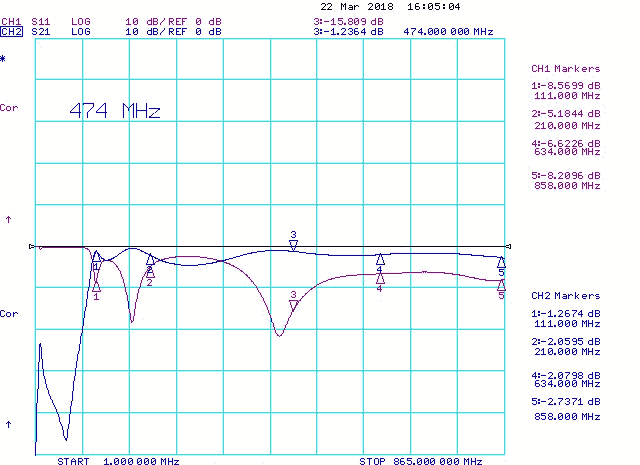This screenshot has height=465, width=640.
Task: Click '858.000 MHz' under CH2 Markers
Action: (567, 417)
